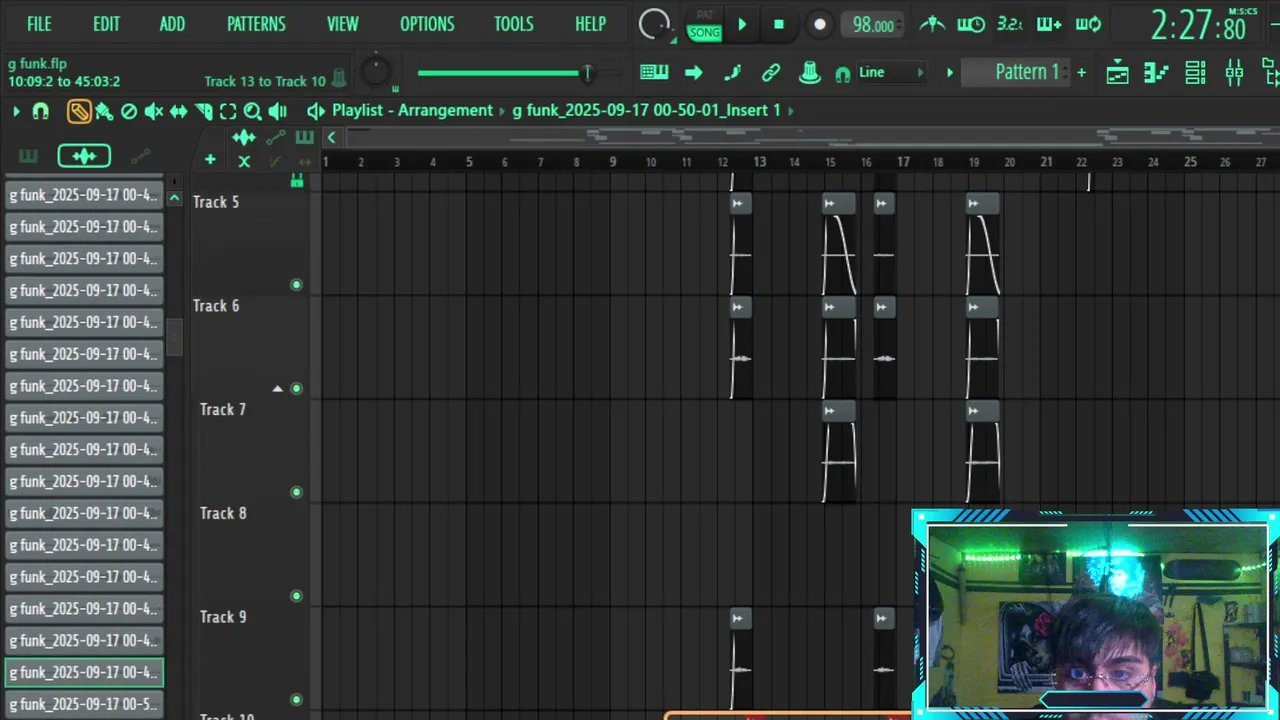Open the Playlist view icon

pos(1118,72)
